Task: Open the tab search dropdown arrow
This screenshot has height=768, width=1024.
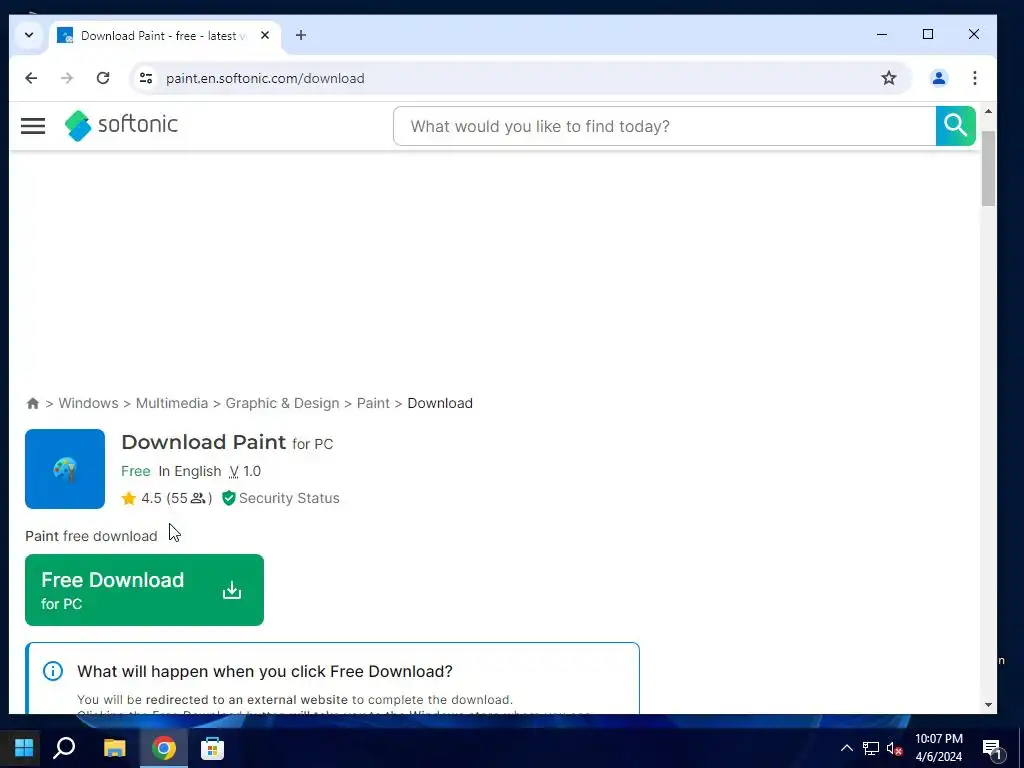Action: pos(29,35)
